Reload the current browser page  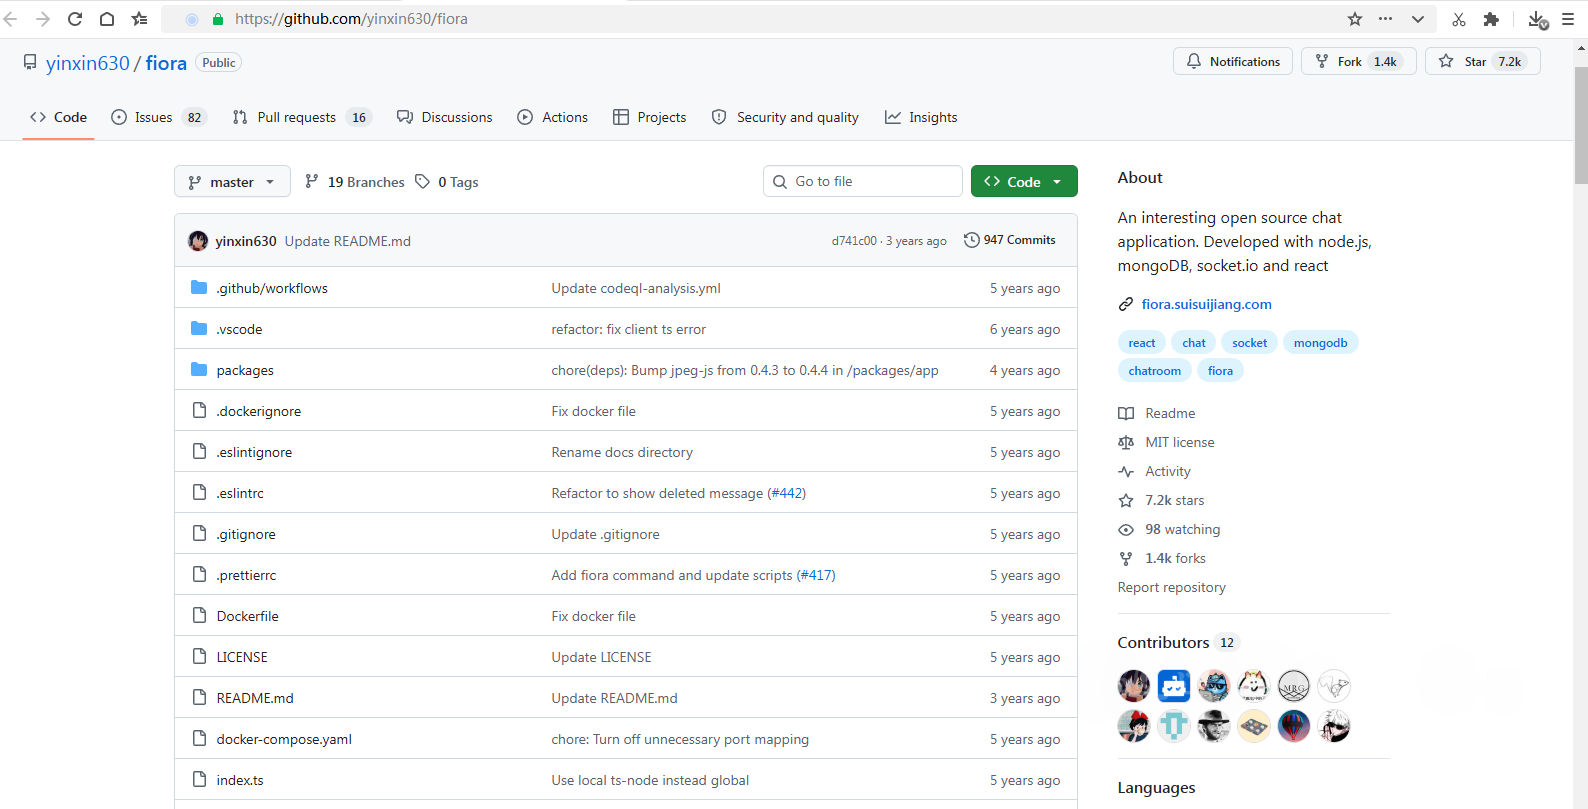75,19
